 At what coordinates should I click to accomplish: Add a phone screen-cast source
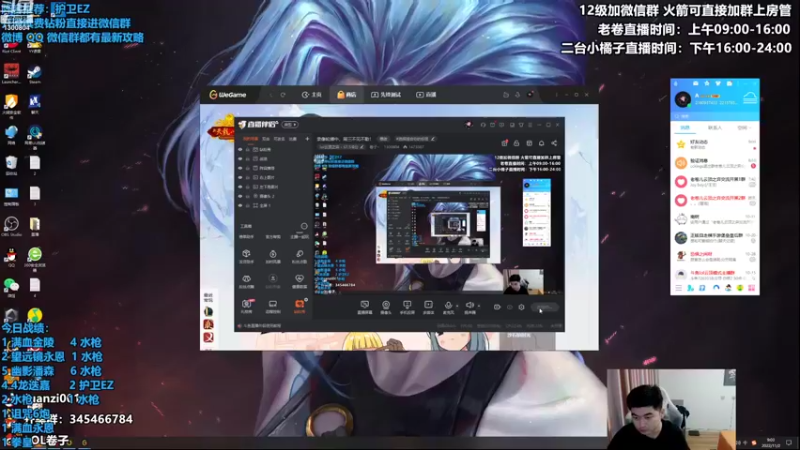[407, 305]
